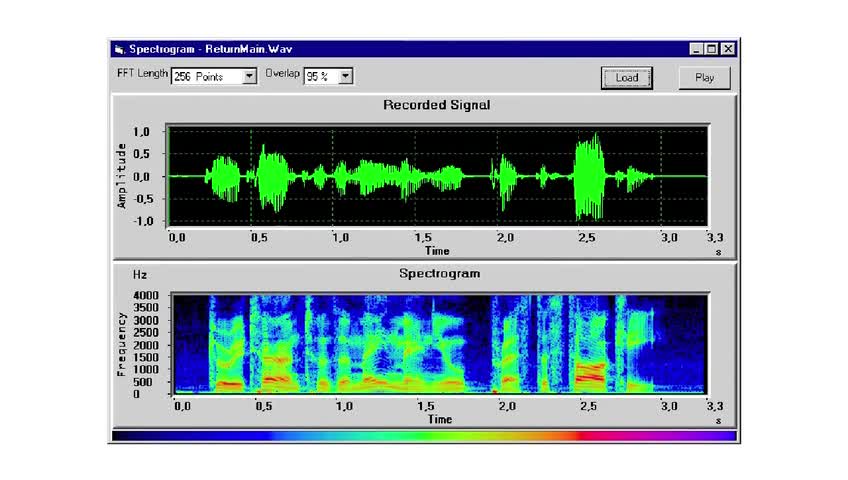Click the Load button
This screenshot has height=480, width=848.
626,78
